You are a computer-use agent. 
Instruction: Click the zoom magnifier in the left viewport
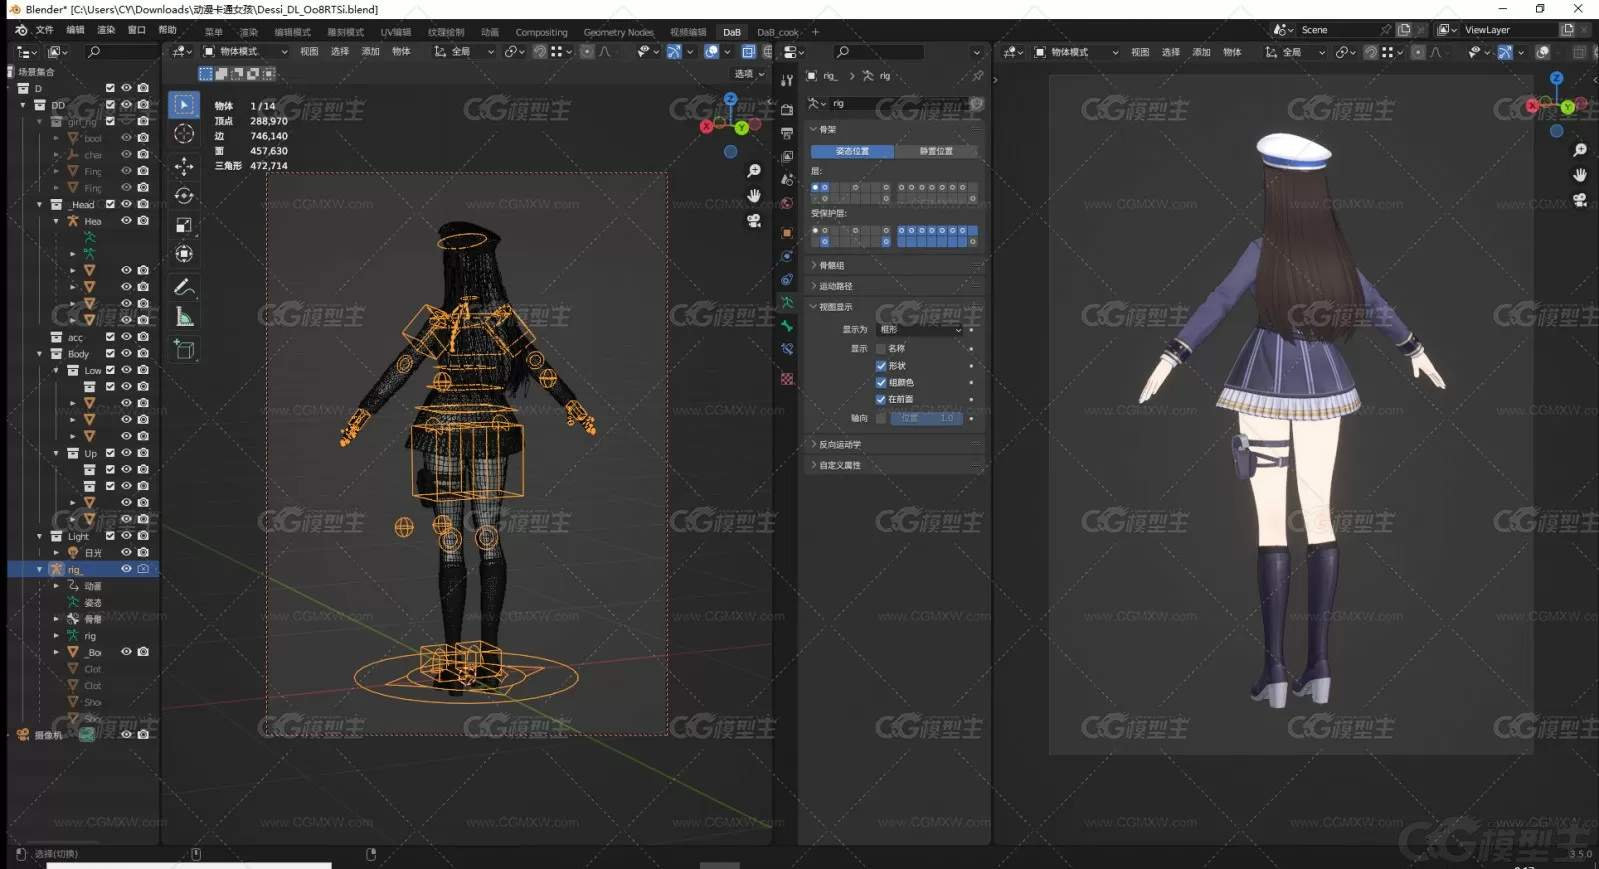754,171
